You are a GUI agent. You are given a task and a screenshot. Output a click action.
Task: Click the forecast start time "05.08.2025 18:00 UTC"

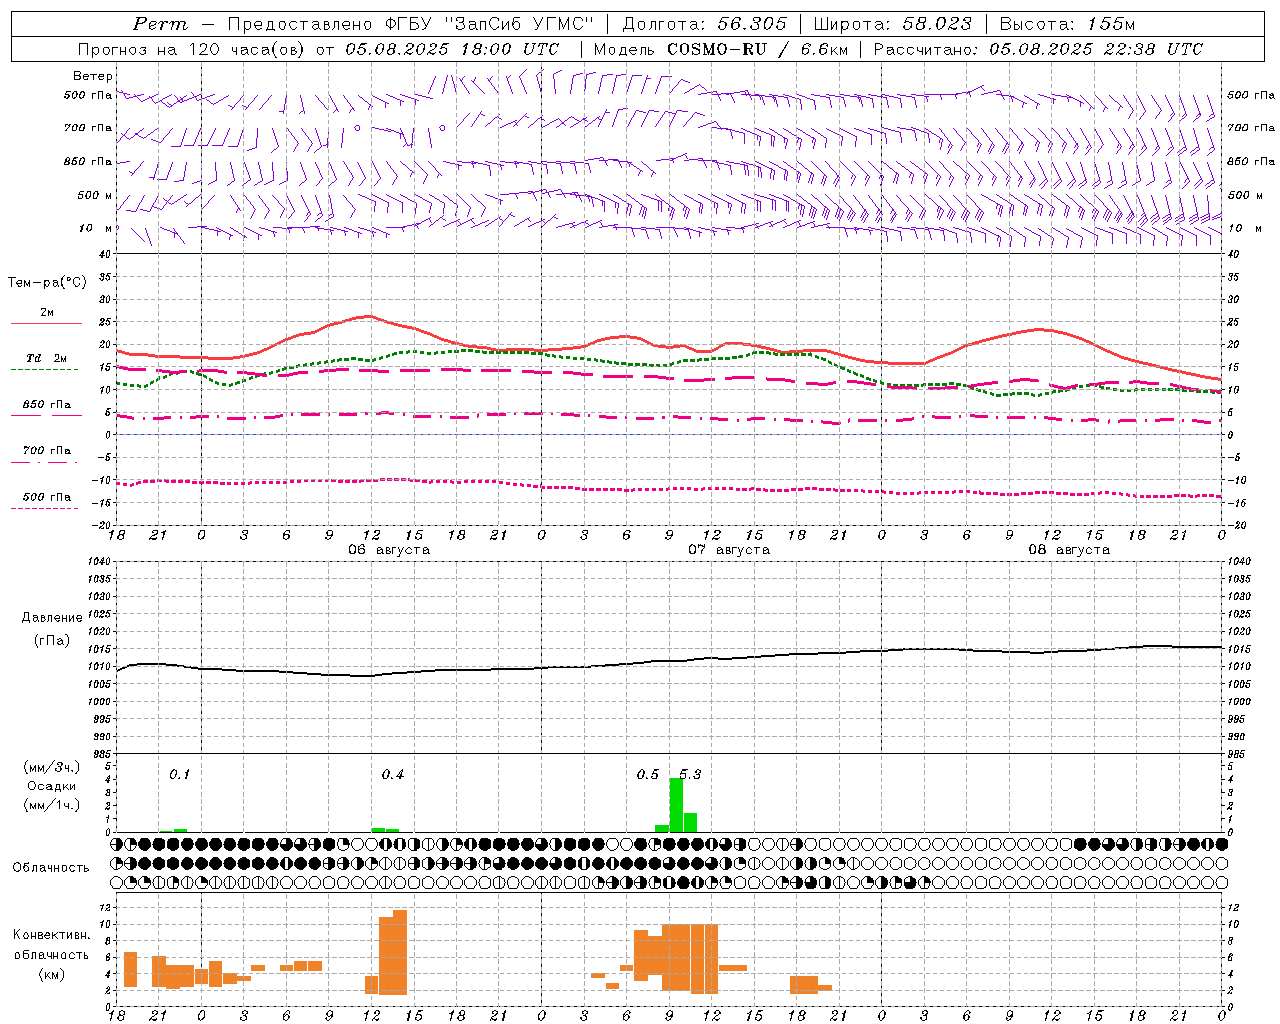[452, 49]
